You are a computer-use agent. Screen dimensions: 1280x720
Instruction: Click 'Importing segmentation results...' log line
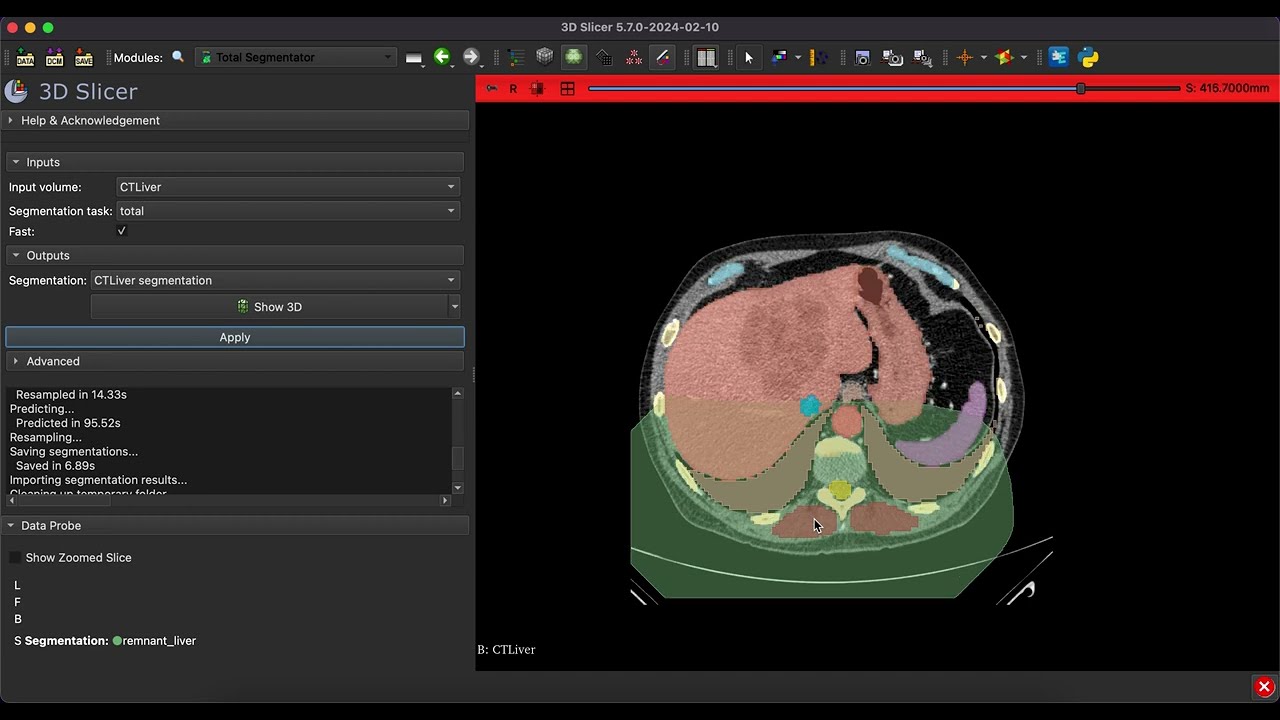[98, 480]
